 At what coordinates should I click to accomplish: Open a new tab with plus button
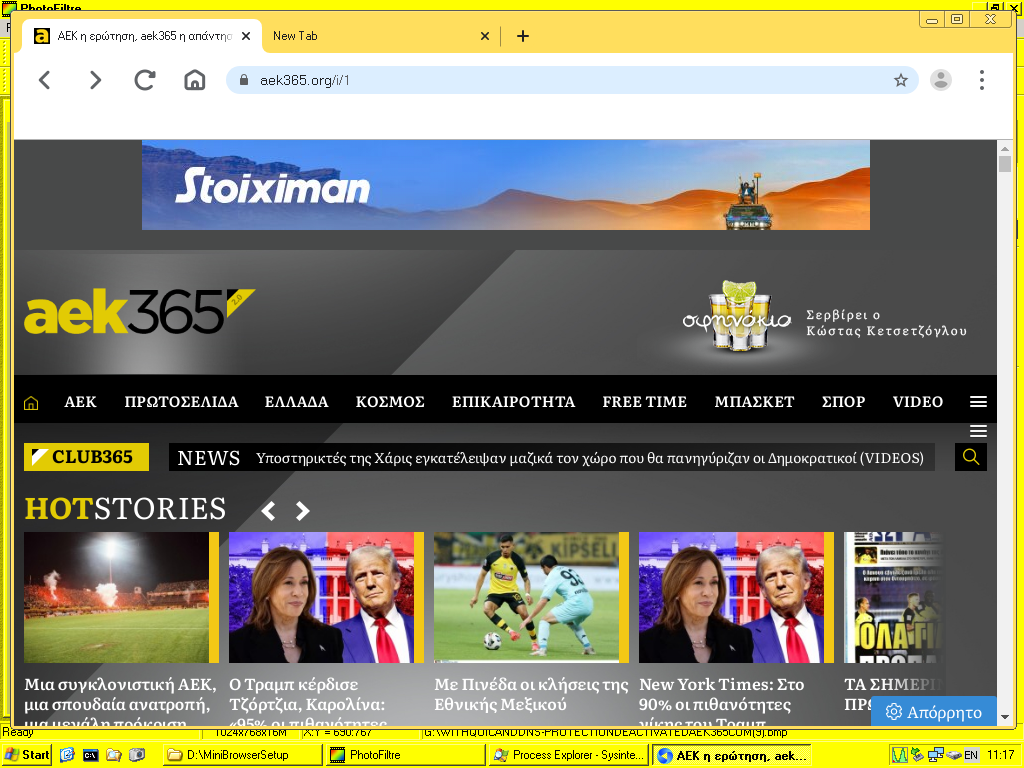pyautogui.click(x=522, y=36)
